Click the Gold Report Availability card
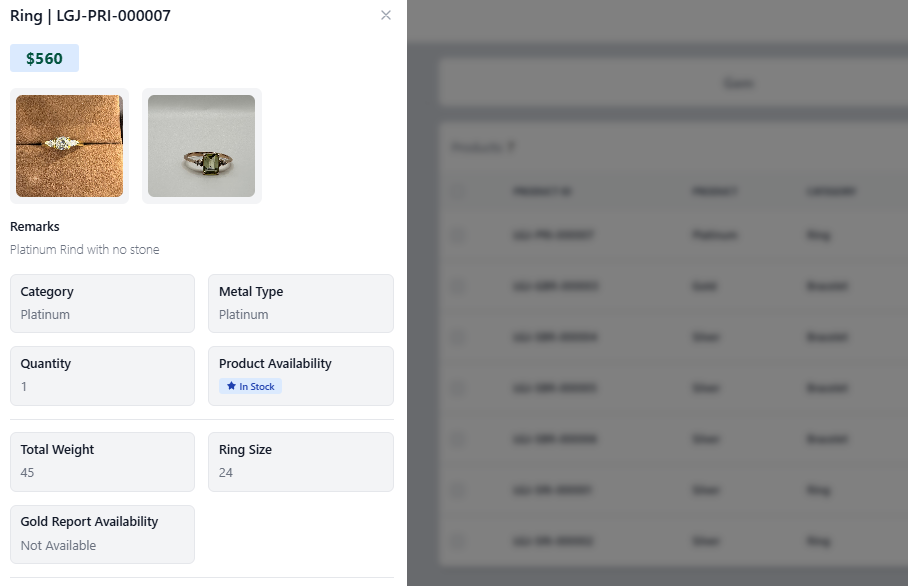This screenshot has height=586, width=908. tap(102, 533)
